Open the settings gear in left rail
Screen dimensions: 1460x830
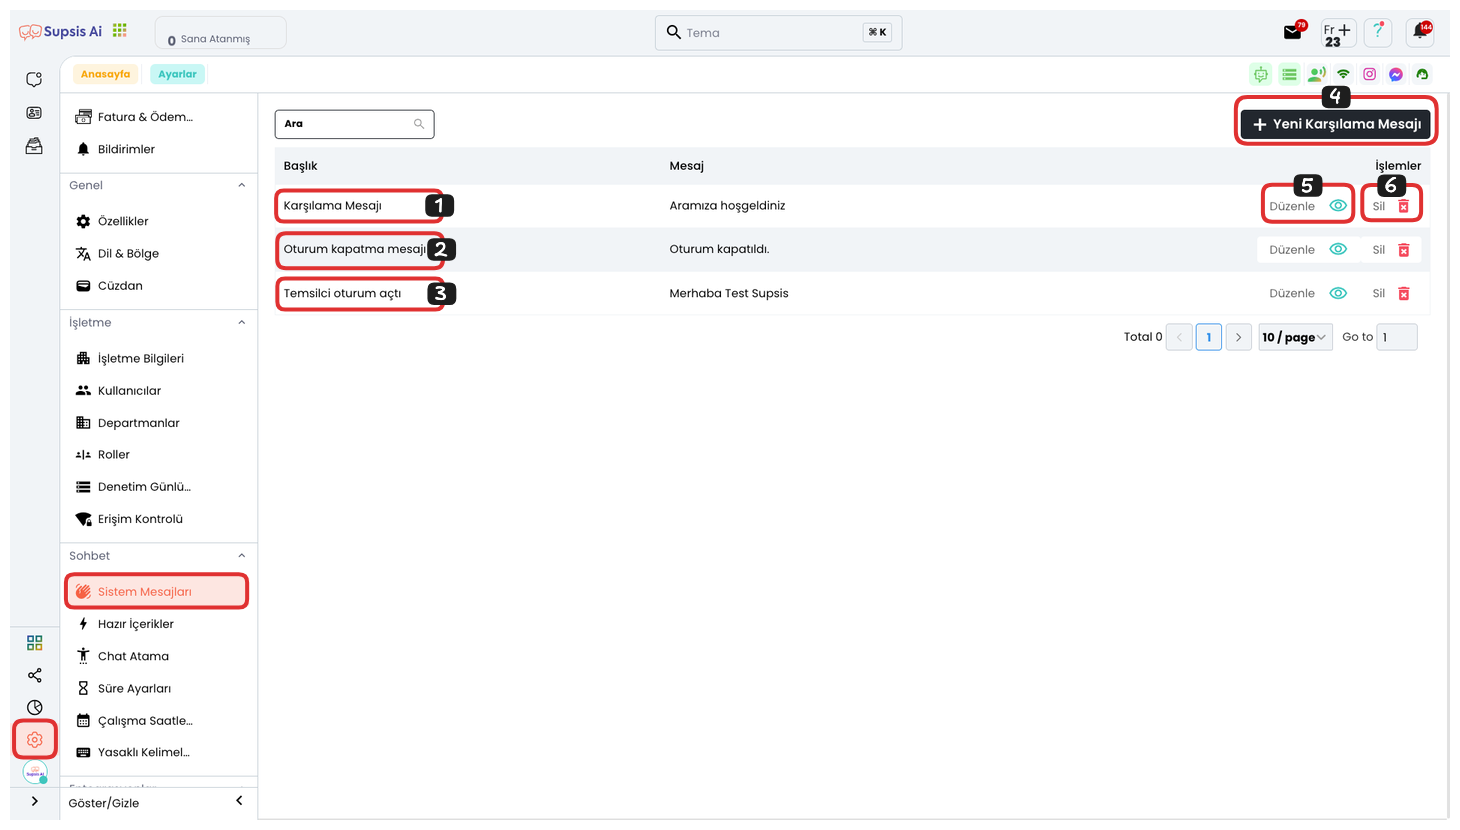click(x=35, y=740)
